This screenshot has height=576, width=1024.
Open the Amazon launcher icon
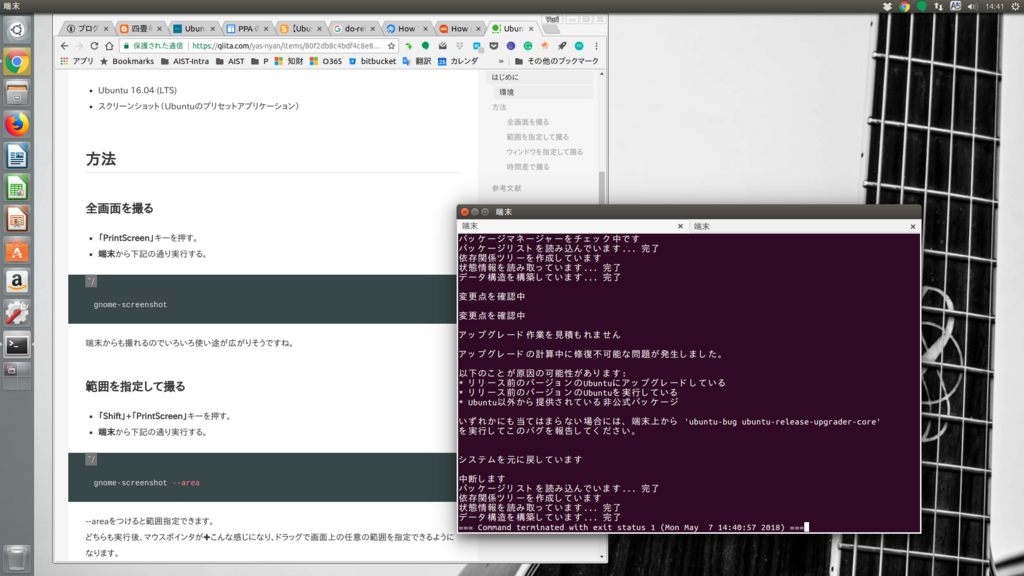click(16, 281)
